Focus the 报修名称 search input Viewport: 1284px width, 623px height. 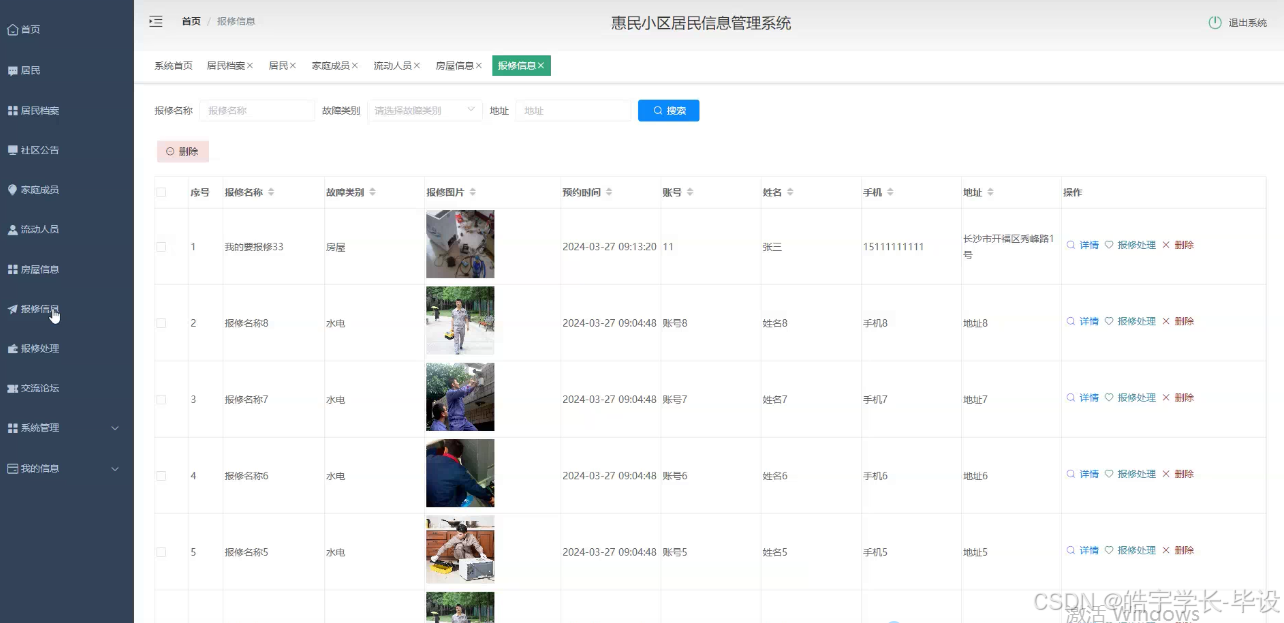point(257,111)
